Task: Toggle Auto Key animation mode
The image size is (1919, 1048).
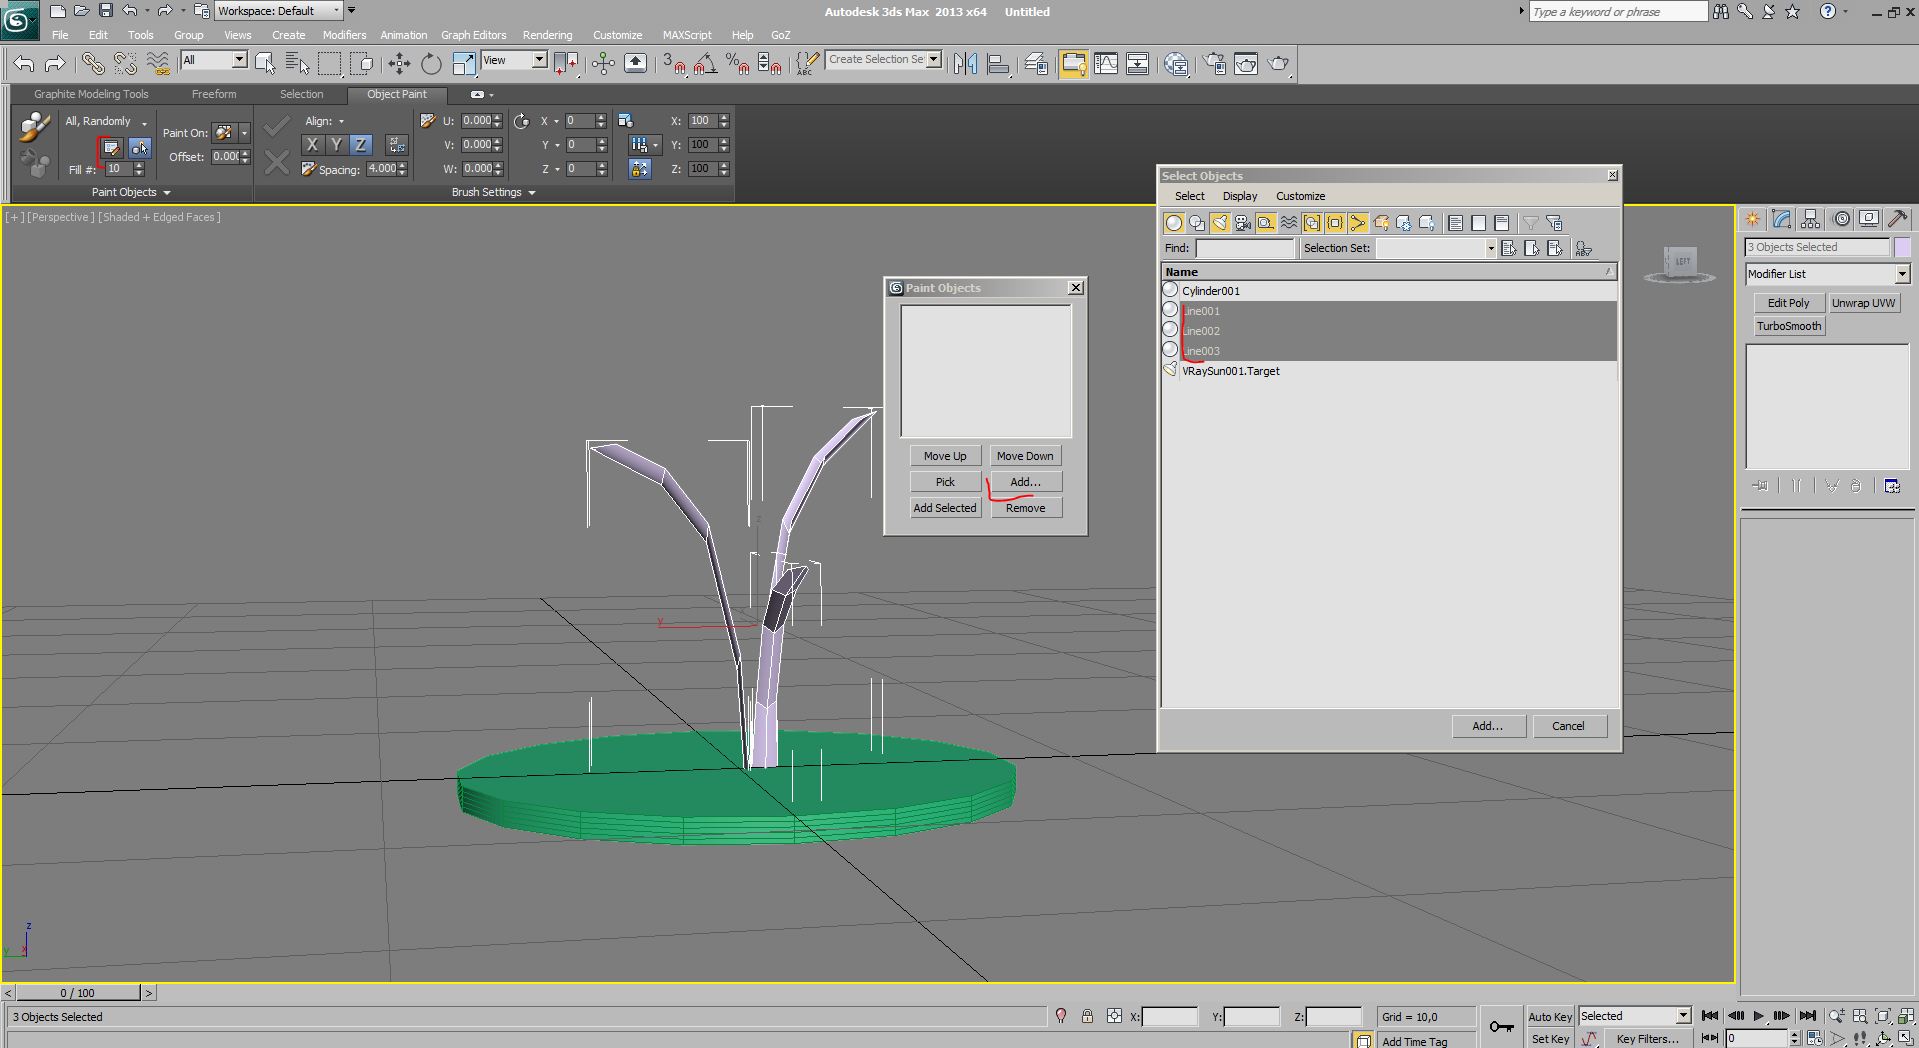Action: click(x=1549, y=1016)
